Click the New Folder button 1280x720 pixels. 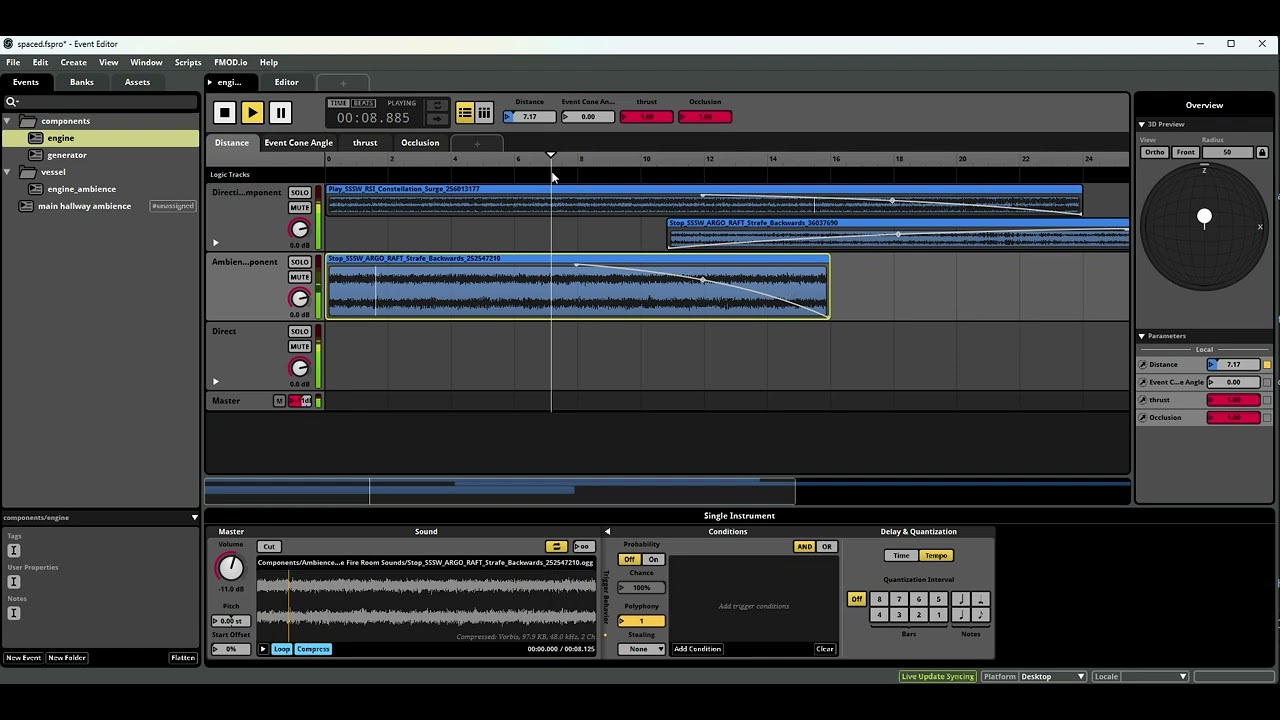coord(67,658)
